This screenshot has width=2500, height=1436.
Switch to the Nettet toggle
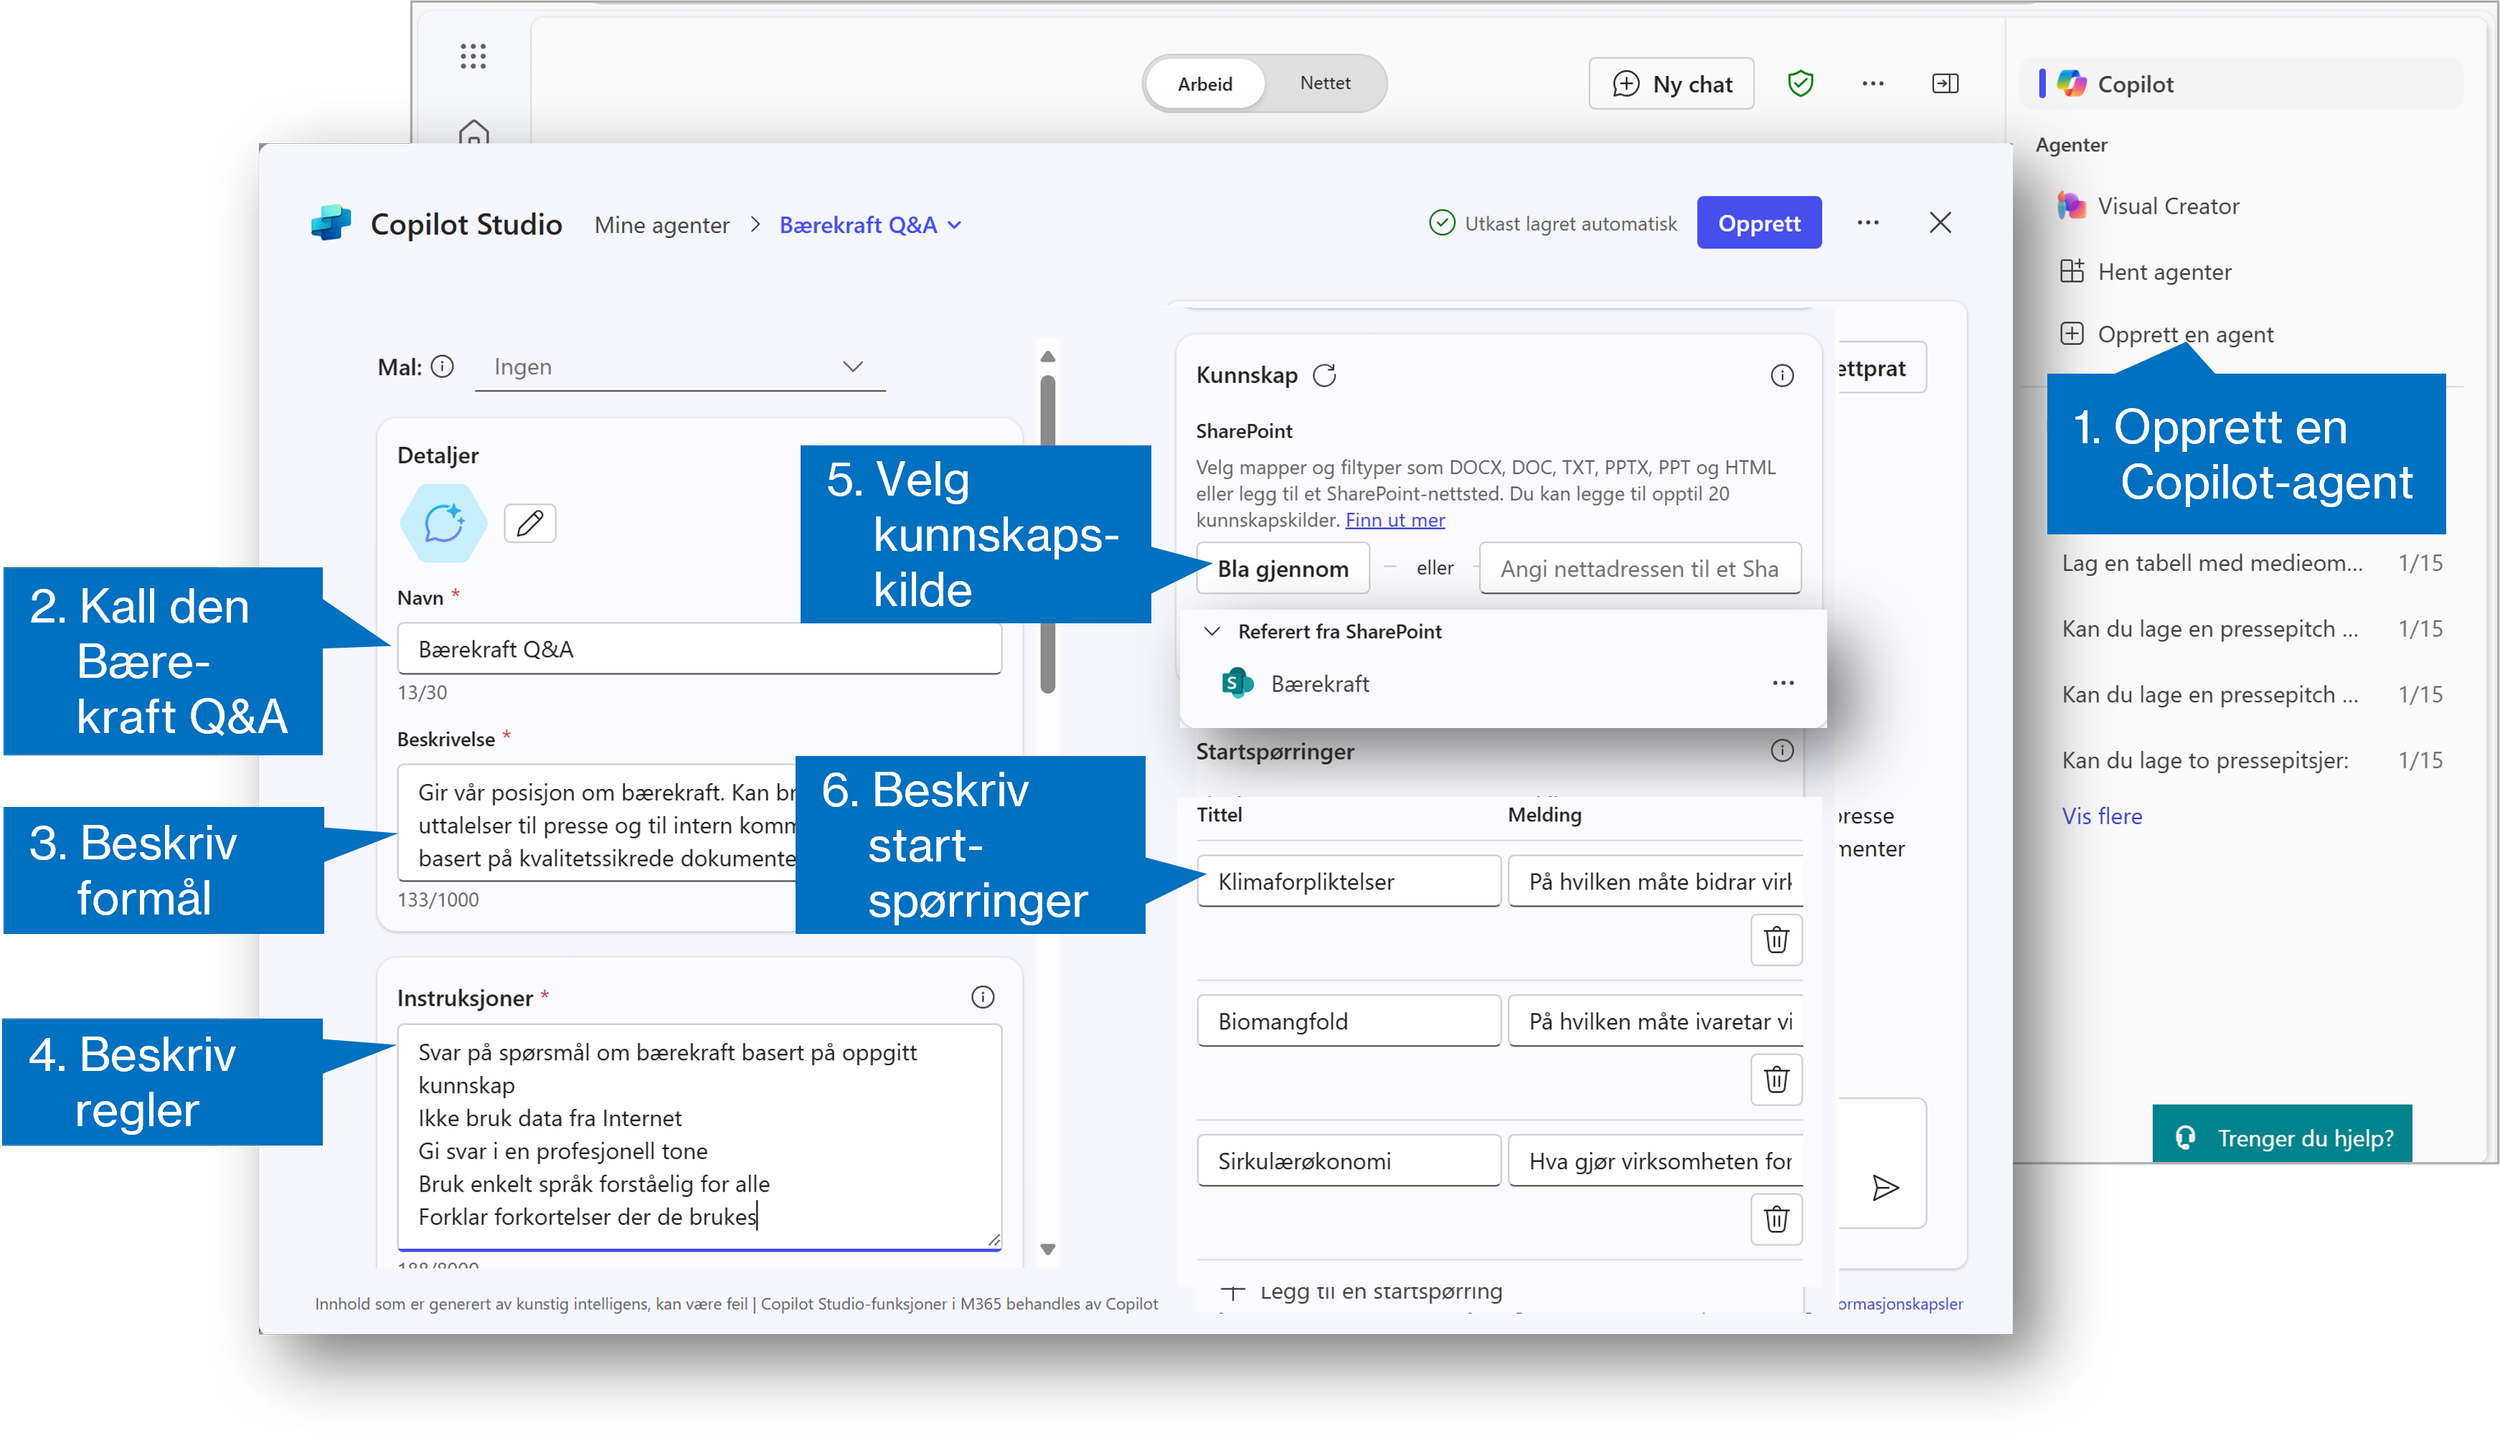1324,84
